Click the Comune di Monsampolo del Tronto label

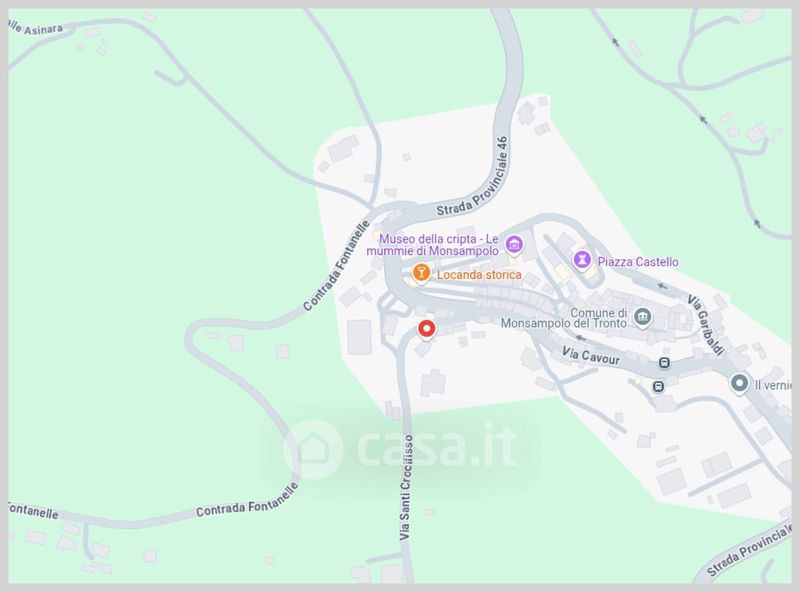point(564,318)
